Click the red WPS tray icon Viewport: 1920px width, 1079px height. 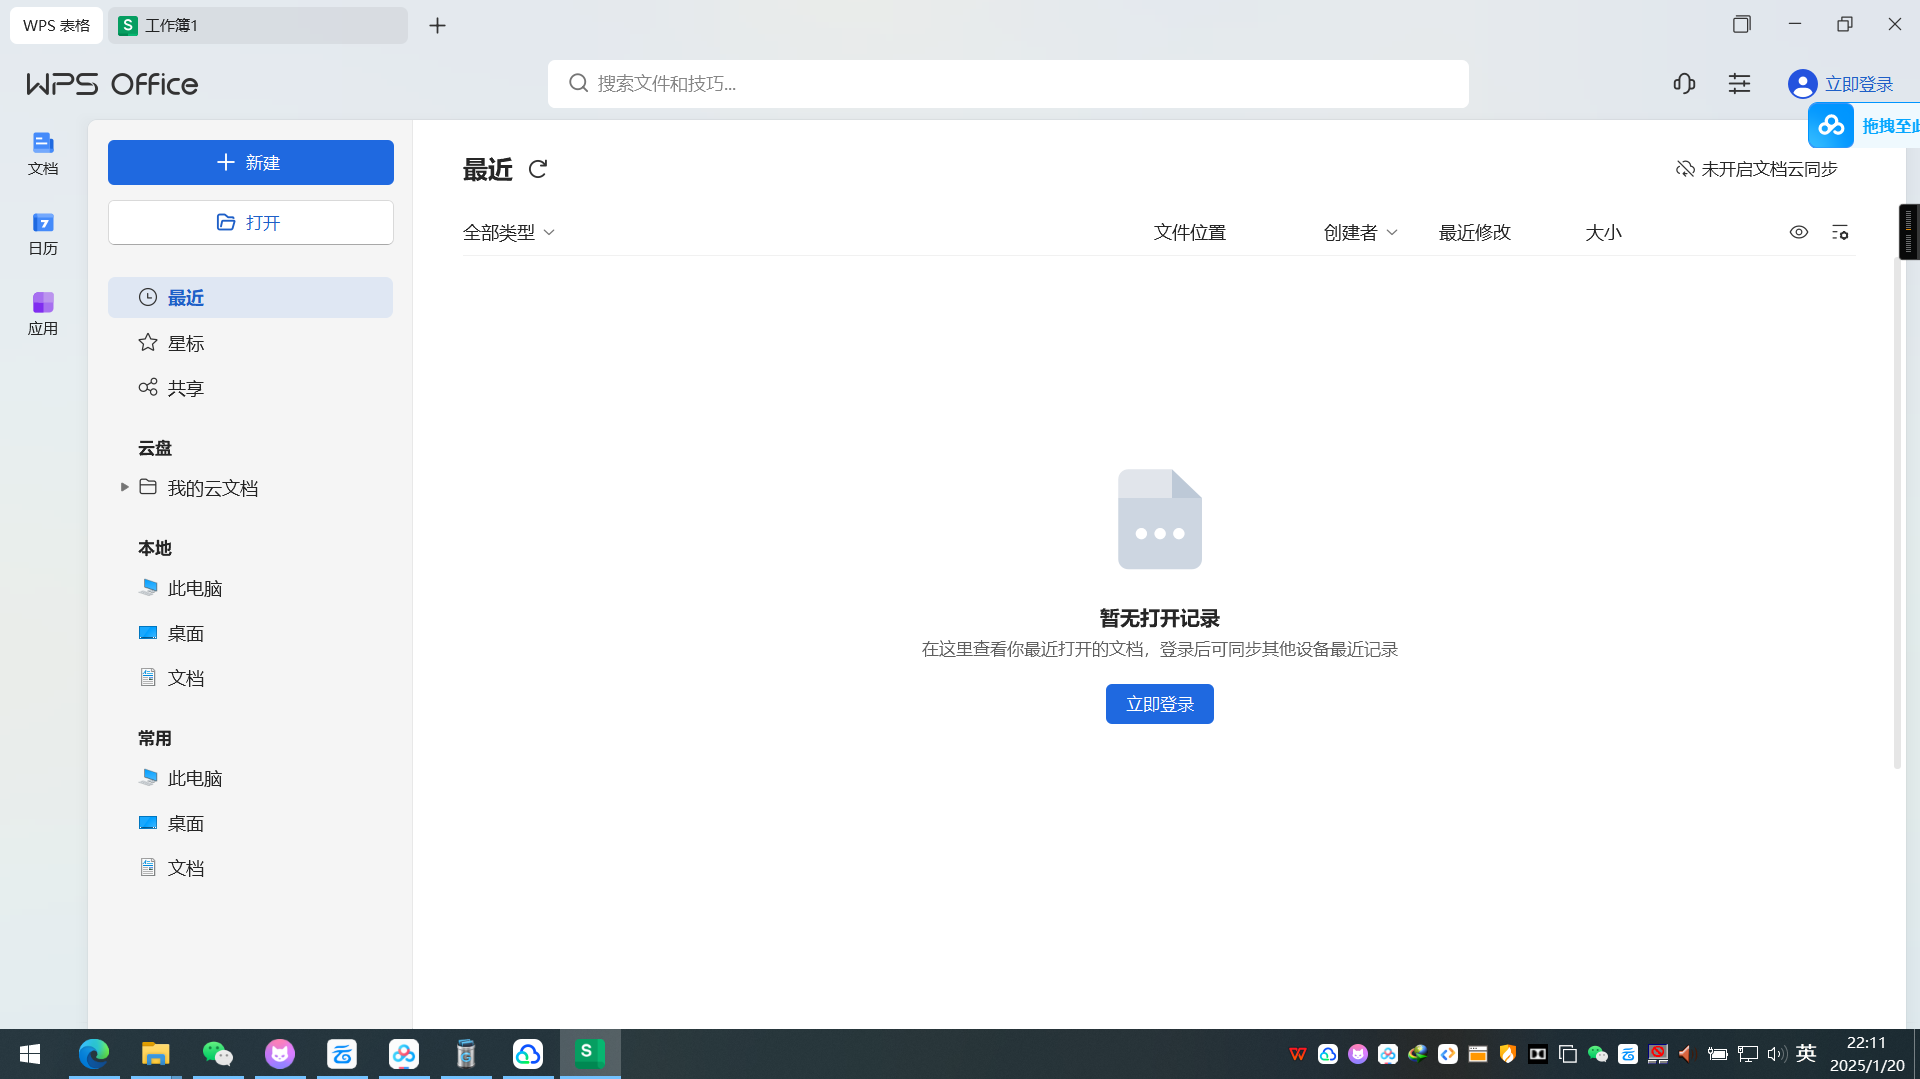coord(1298,1054)
